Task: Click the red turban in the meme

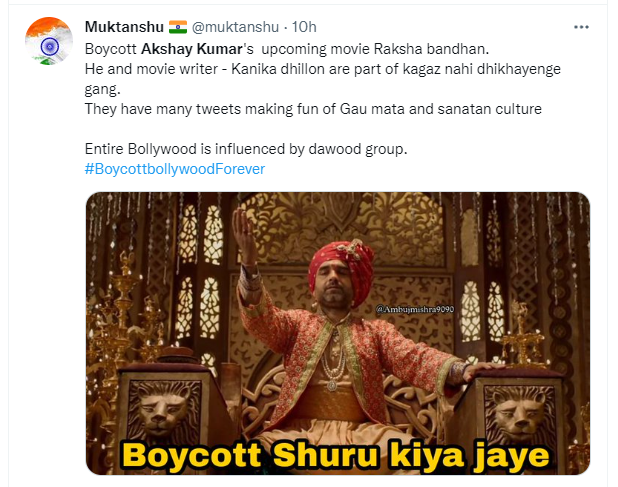Action: [x=344, y=263]
